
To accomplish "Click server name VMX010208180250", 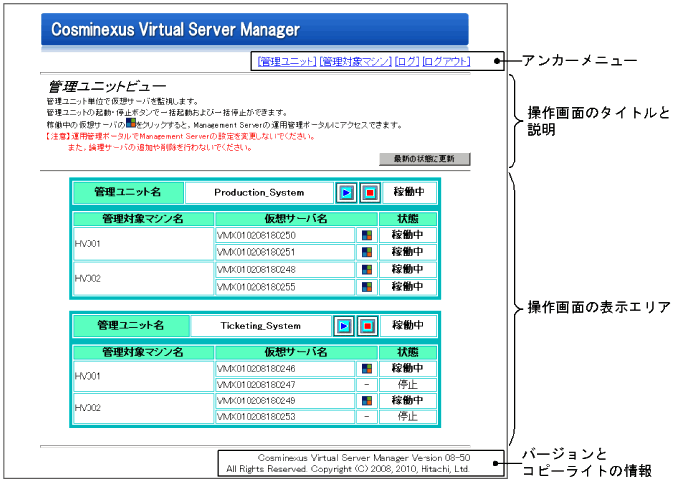I will tap(256, 236).
